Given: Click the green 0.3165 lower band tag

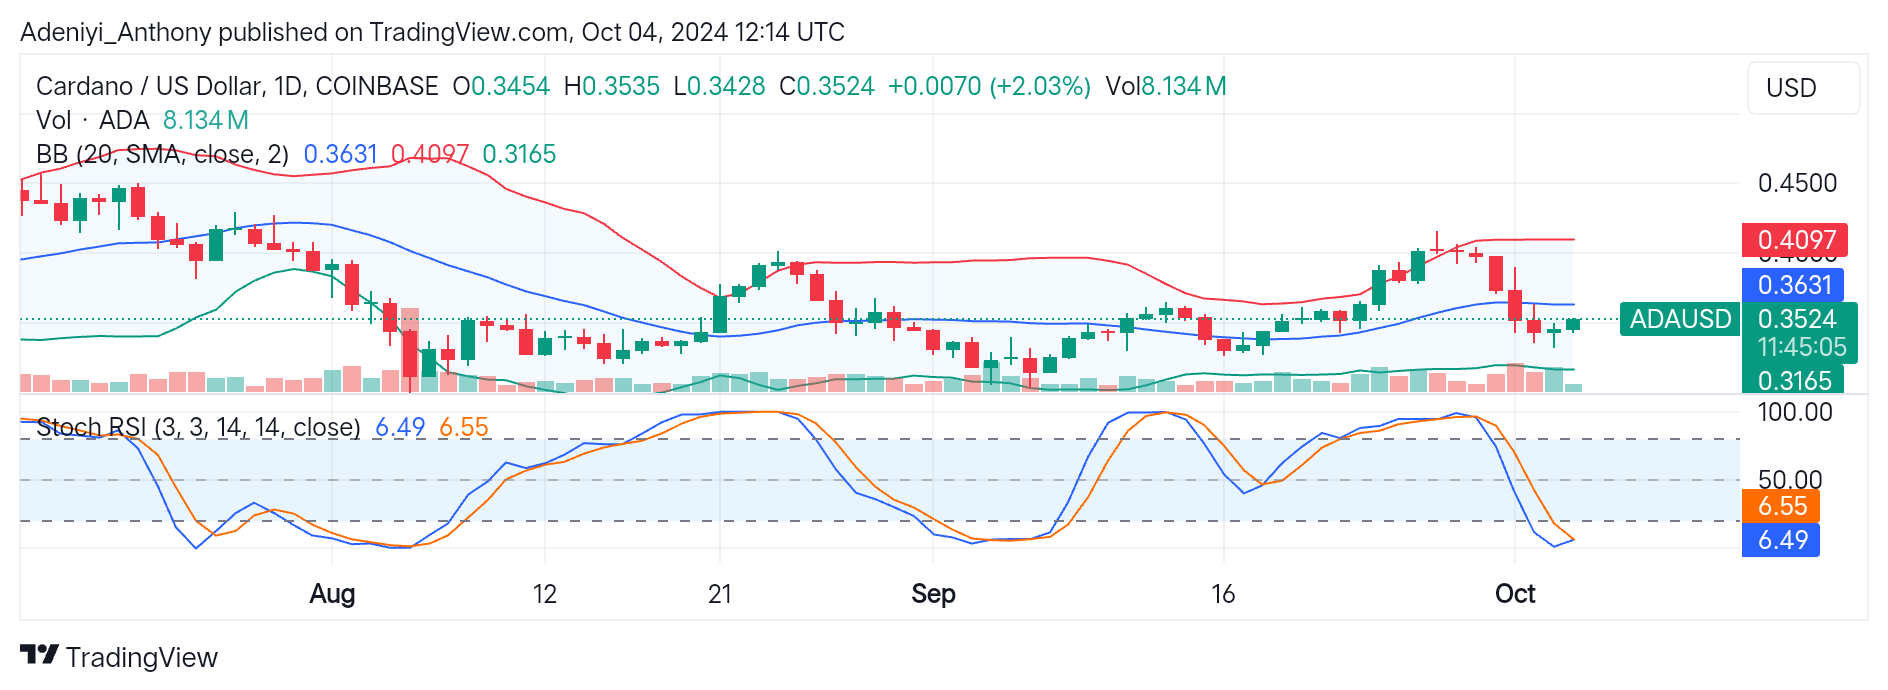Looking at the screenshot, I should pyautogui.click(x=1793, y=380).
